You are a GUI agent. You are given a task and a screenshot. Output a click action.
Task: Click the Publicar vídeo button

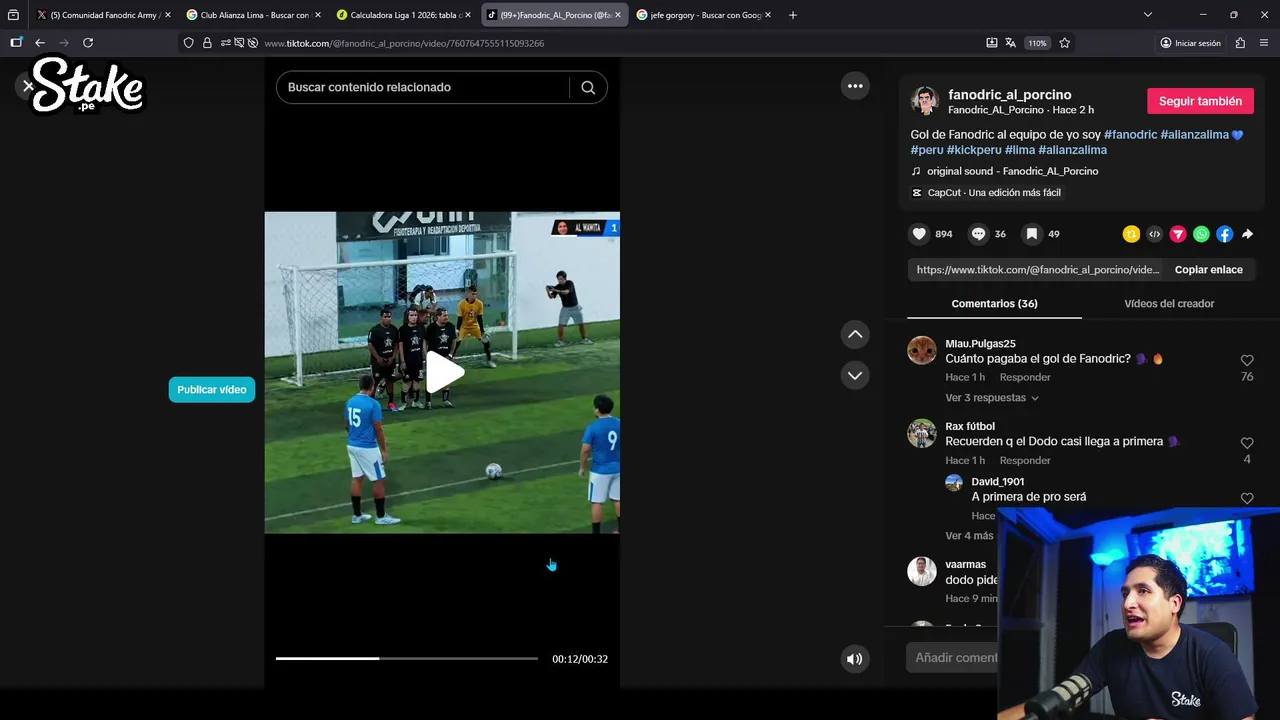[x=212, y=390]
